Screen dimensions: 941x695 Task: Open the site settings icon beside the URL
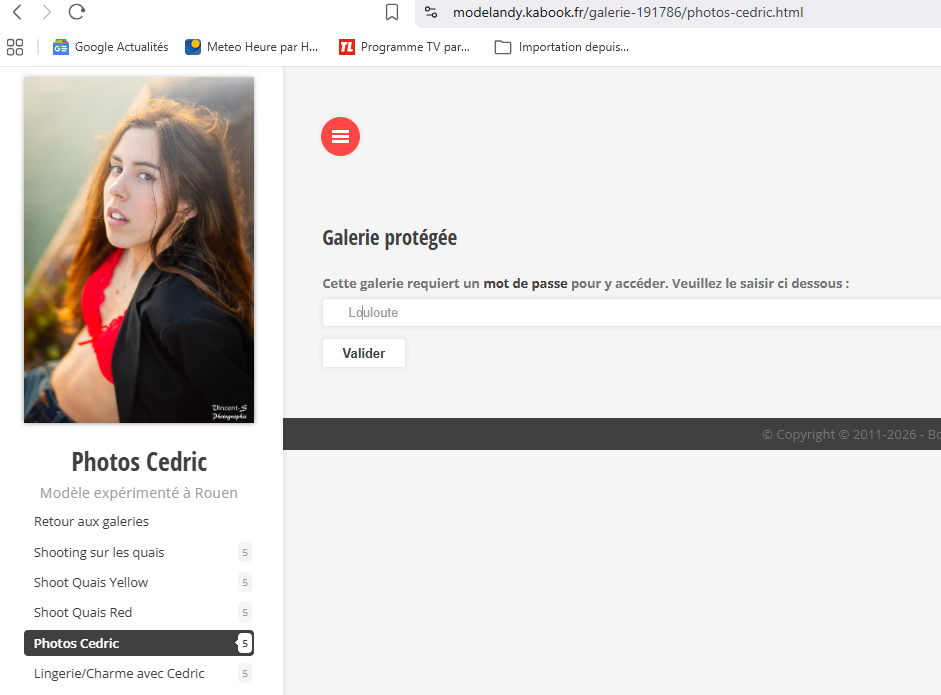pos(431,13)
